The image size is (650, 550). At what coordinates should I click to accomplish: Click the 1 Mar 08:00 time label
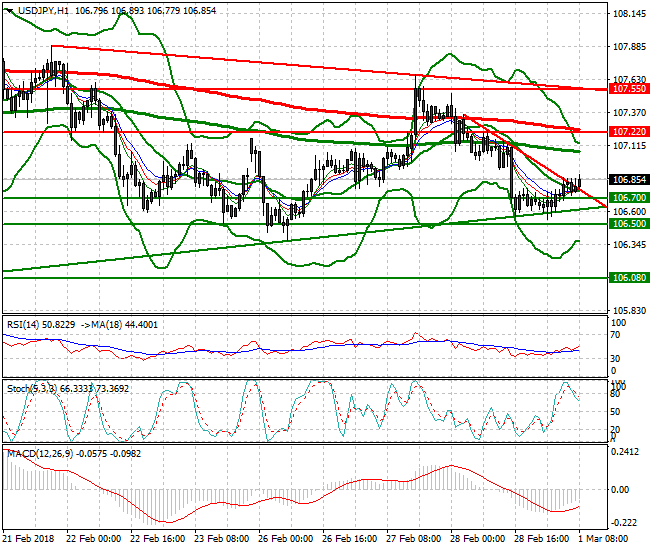[603, 539]
